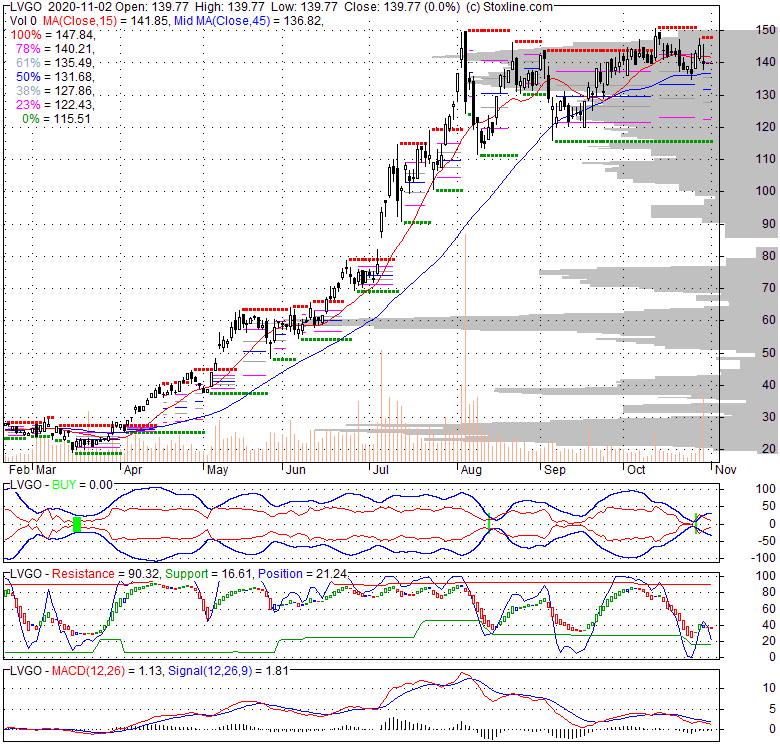780x745 pixels.
Task: Click the 23% = 122.43 Fibonacci level
Action: click(x=55, y=104)
